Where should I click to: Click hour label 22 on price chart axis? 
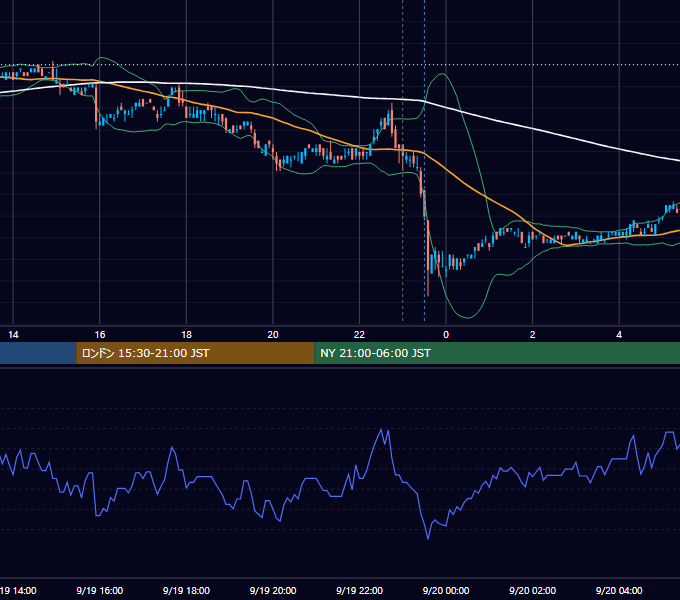[x=360, y=335]
